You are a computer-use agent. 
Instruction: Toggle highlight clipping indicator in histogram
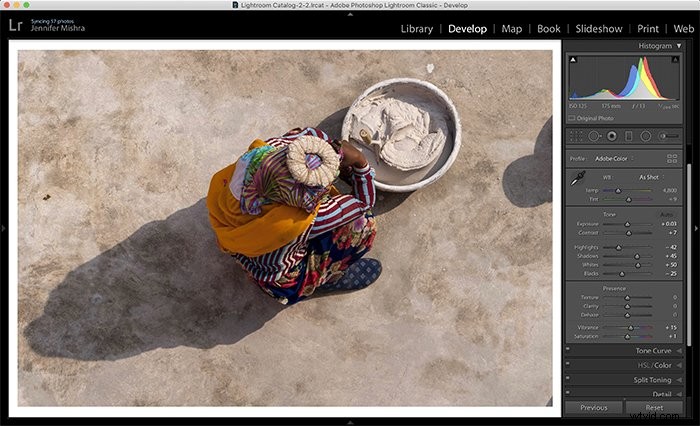click(x=675, y=59)
